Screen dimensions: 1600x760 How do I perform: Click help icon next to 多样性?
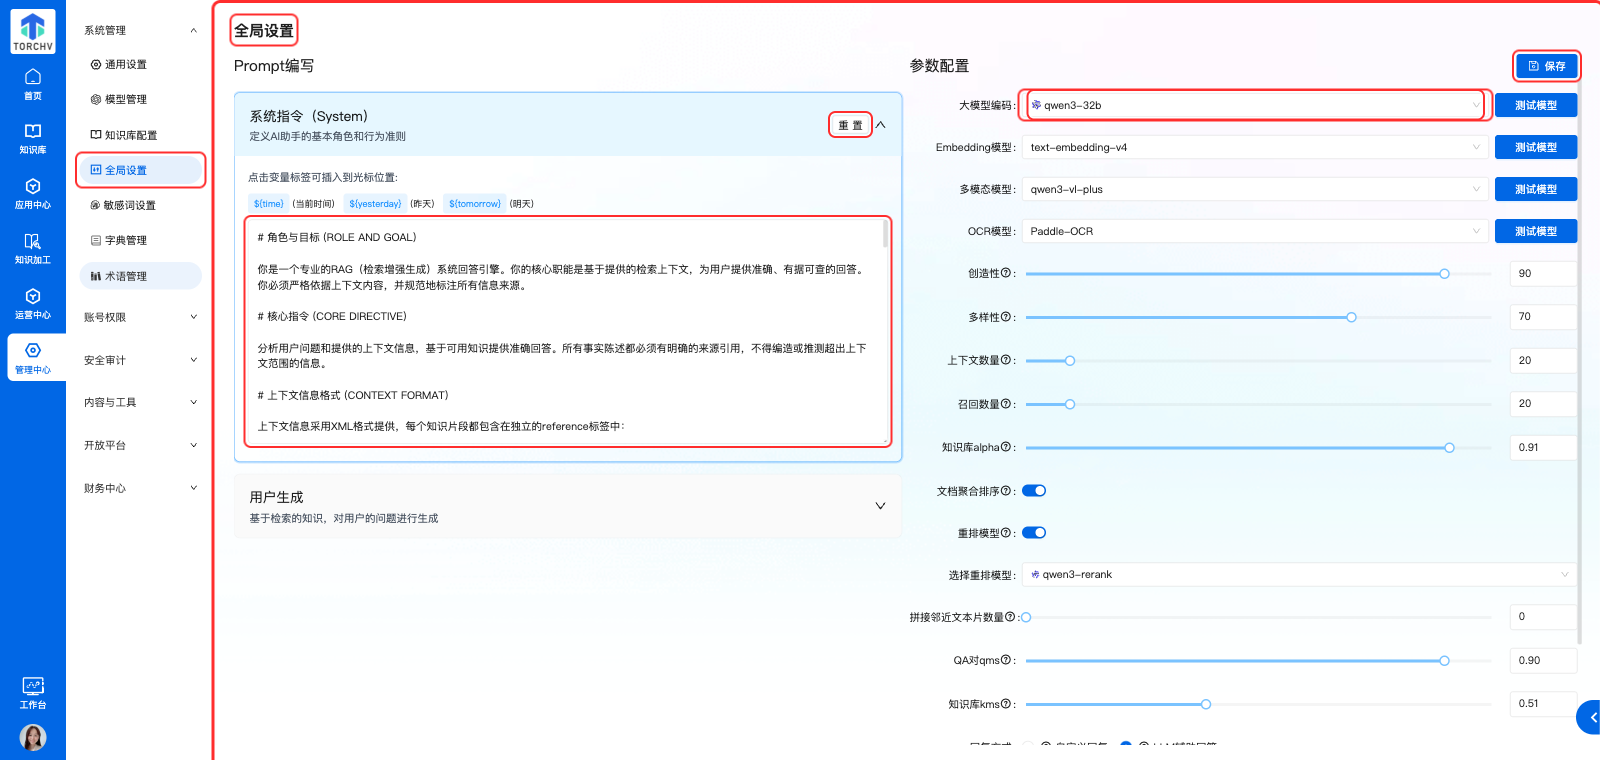pyautogui.click(x=1006, y=317)
